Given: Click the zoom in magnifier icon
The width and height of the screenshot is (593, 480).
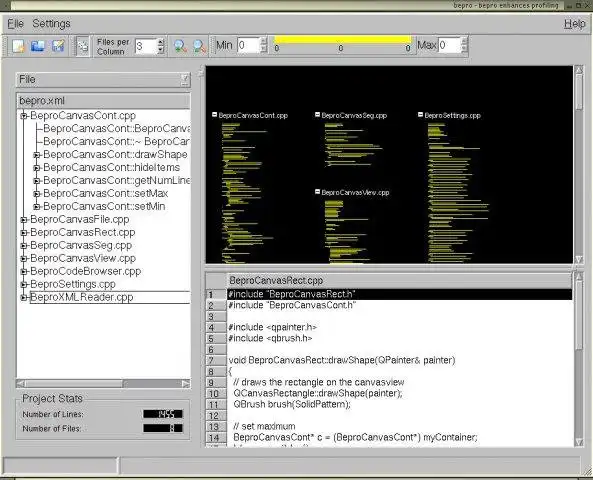Looking at the screenshot, I should pos(180,46).
